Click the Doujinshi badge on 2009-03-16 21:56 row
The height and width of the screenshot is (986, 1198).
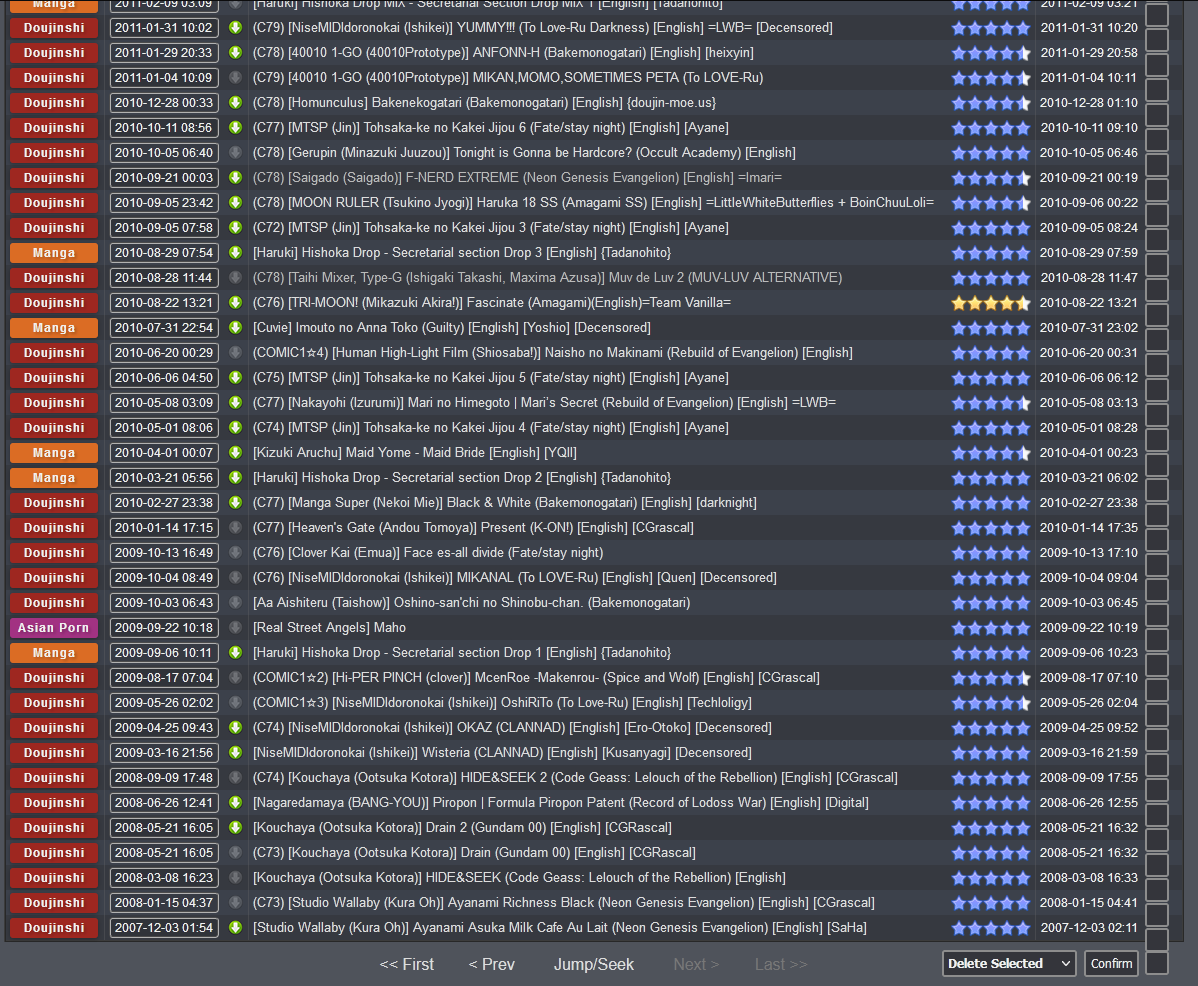coord(53,753)
